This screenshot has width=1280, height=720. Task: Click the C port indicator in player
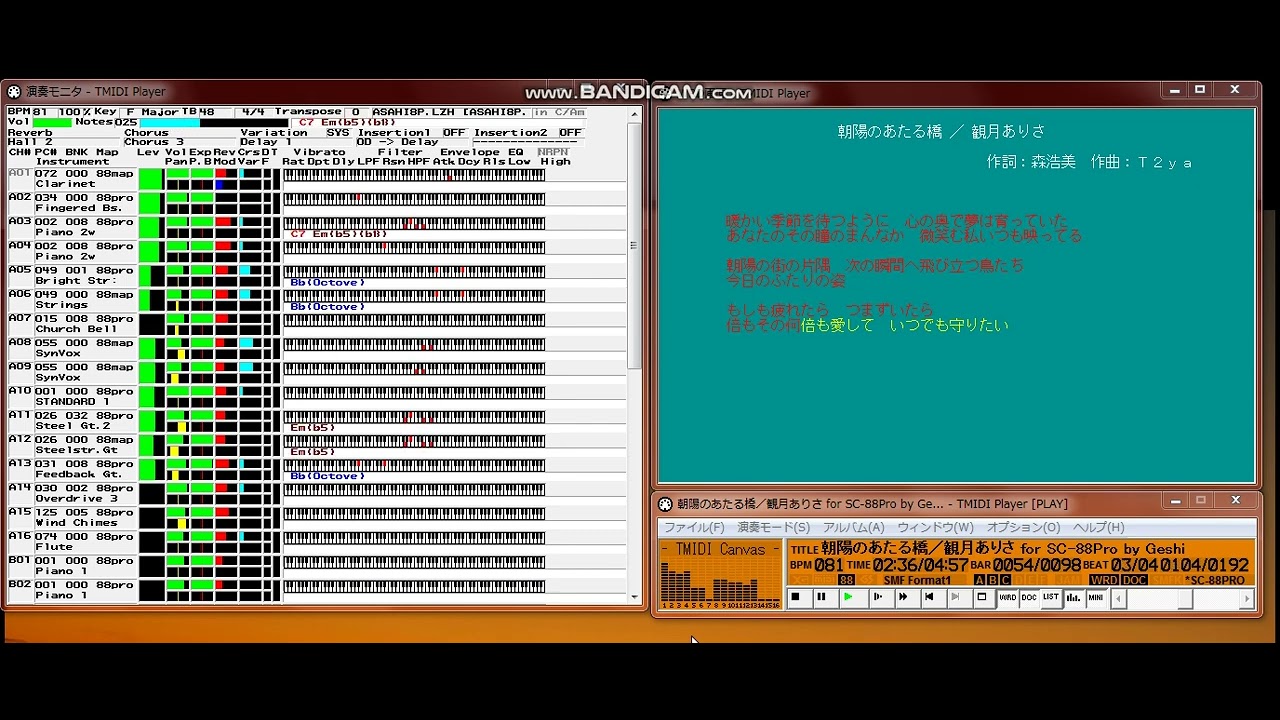point(1005,580)
